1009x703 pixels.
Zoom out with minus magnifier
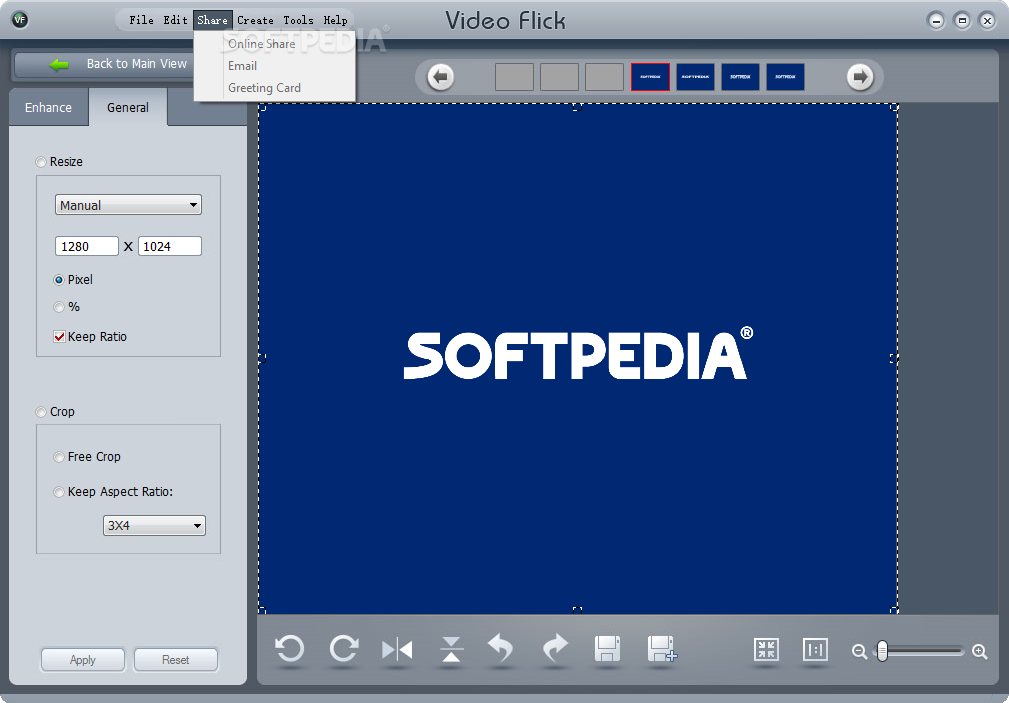(859, 651)
